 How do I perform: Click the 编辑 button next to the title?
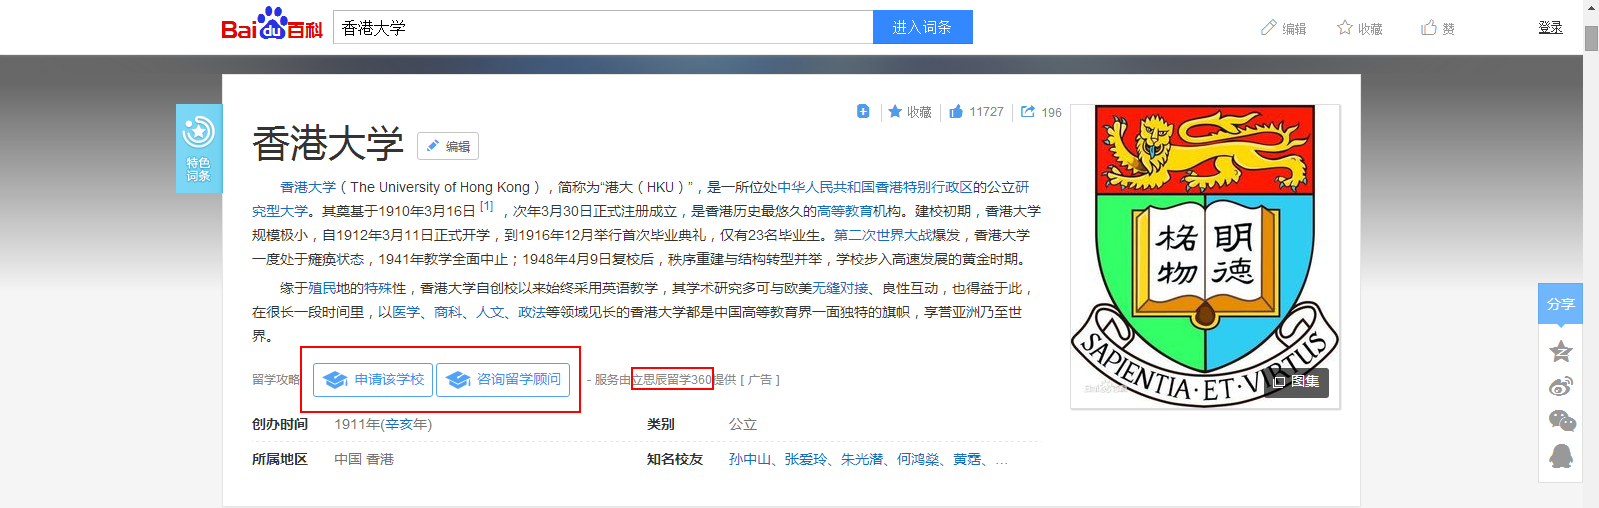click(x=448, y=146)
